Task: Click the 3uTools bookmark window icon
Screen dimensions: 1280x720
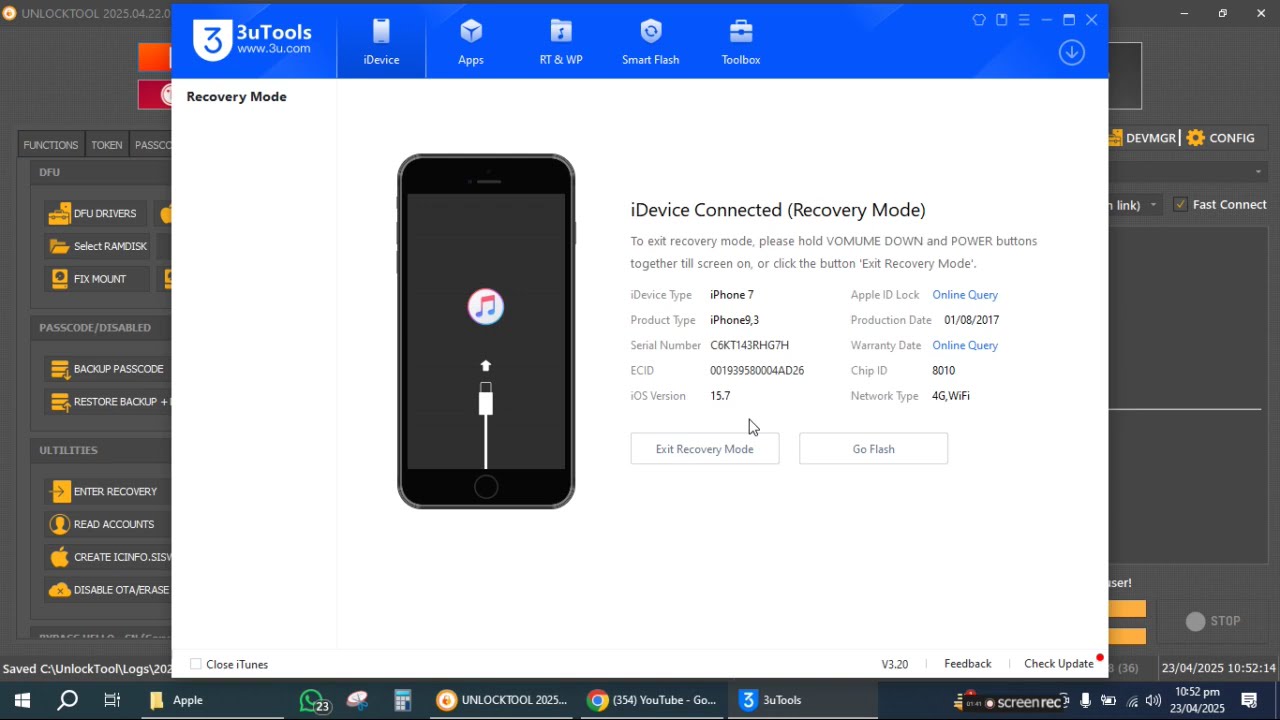Action: [x=1001, y=20]
